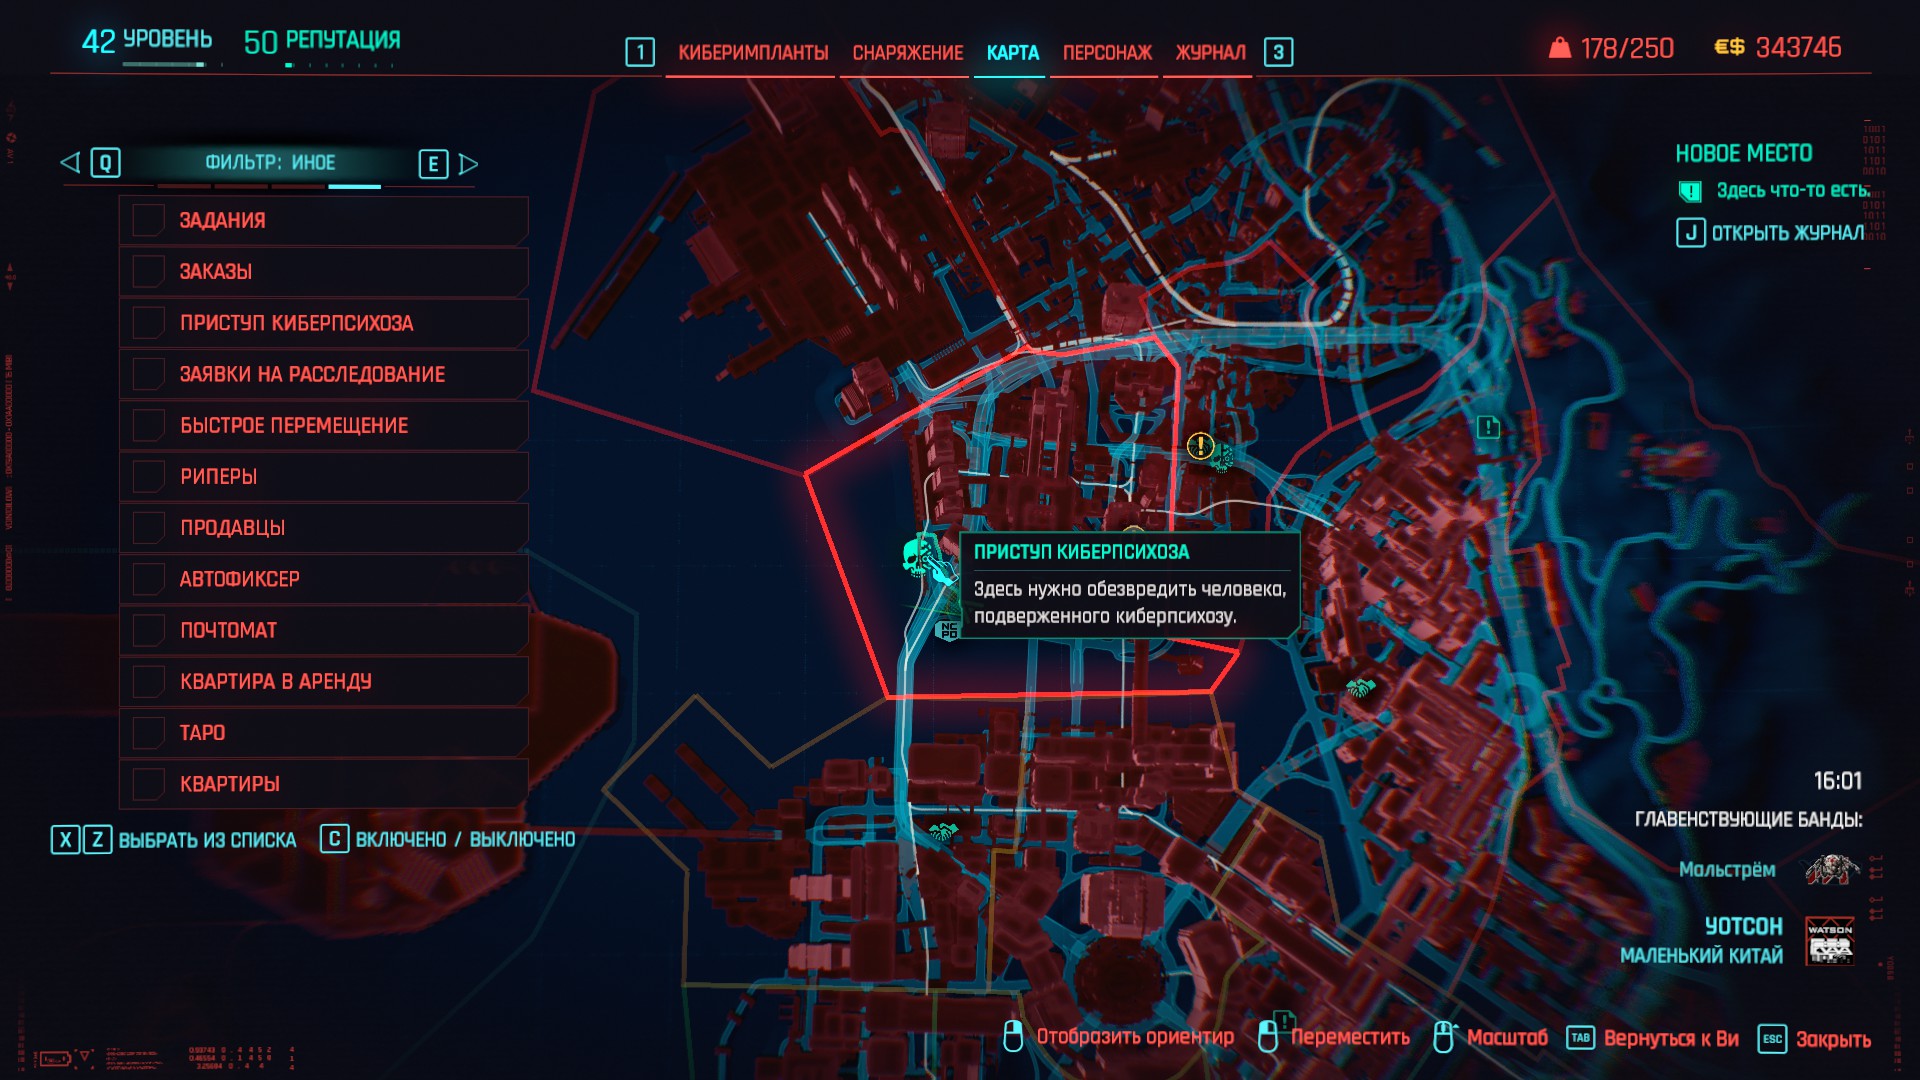
Task: Click the mouse icon beside Переместить
Action: (1268, 1037)
